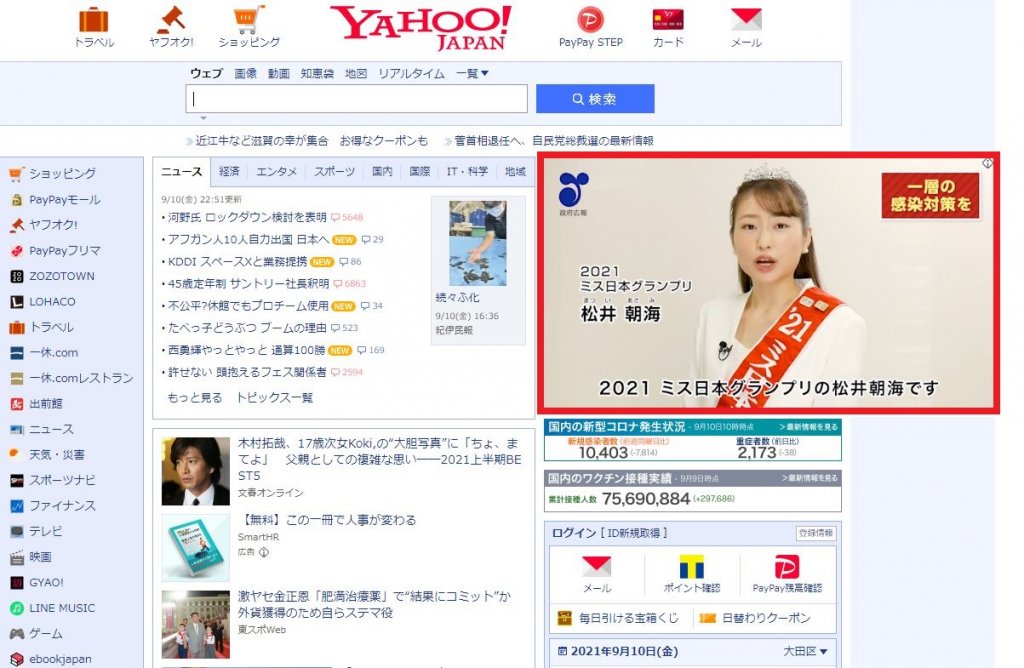
Task: Select the 画像 search tab
Action: [246, 73]
